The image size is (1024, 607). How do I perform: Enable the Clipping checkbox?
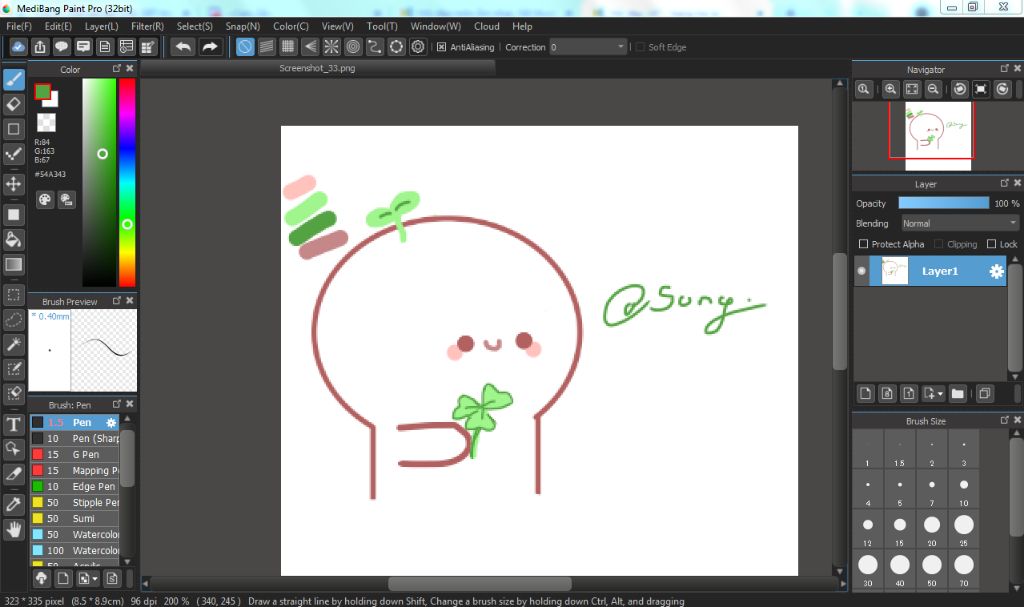(938, 244)
